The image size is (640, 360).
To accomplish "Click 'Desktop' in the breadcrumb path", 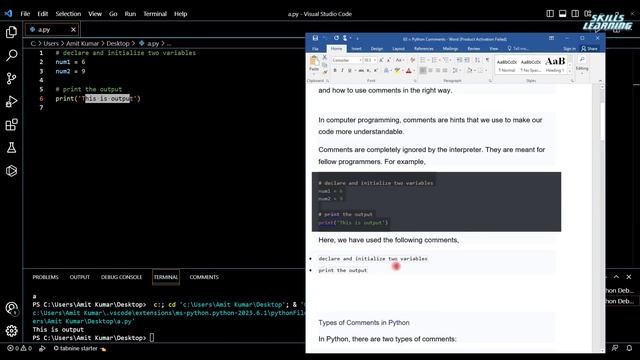I will coord(118,43).
